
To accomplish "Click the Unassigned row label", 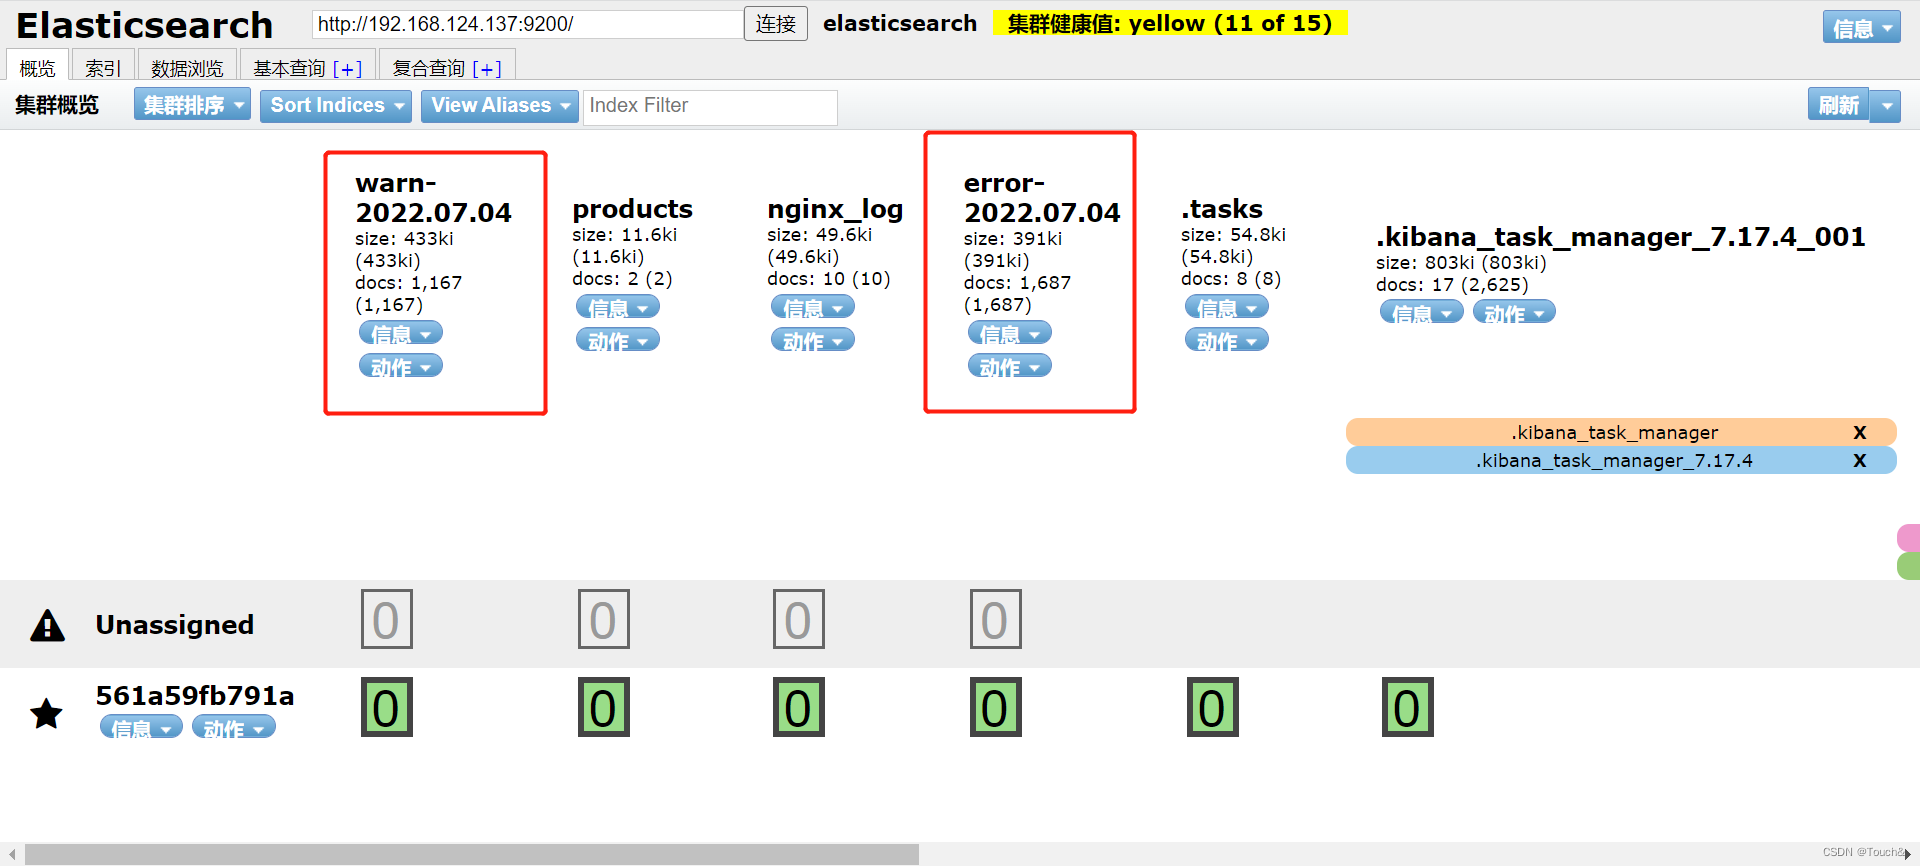I will coord(175,625).
